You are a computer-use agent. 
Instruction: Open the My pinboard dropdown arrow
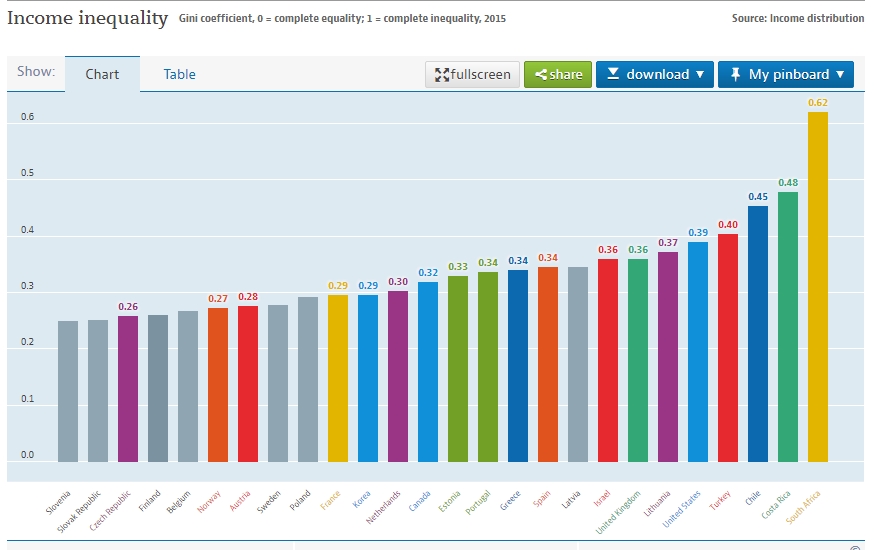[x=840, y=74]
